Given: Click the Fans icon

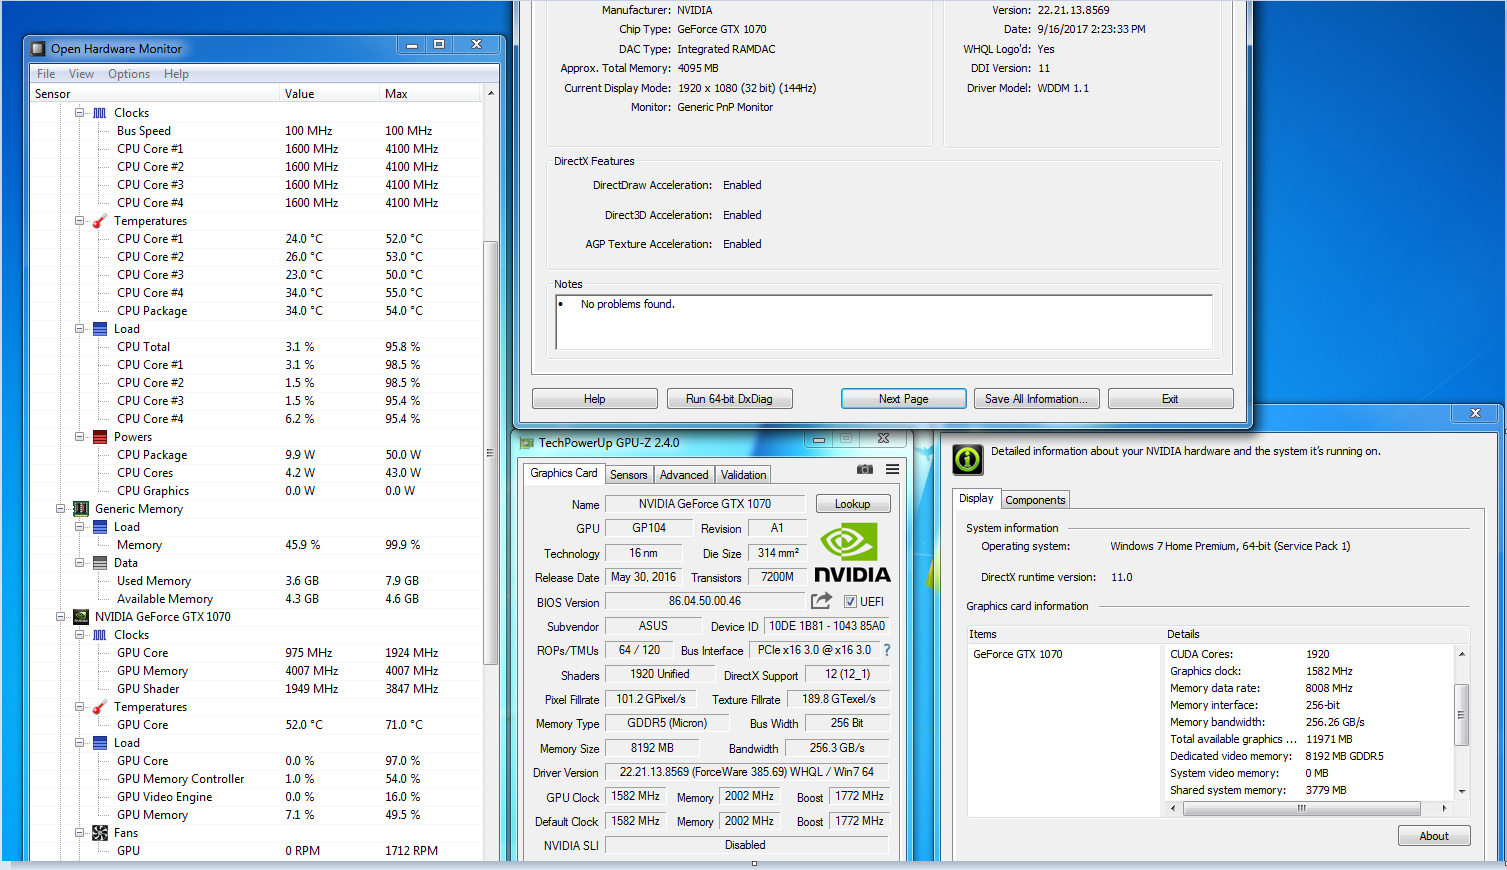Looking at the screenshot, I should [x=100, y=833].
